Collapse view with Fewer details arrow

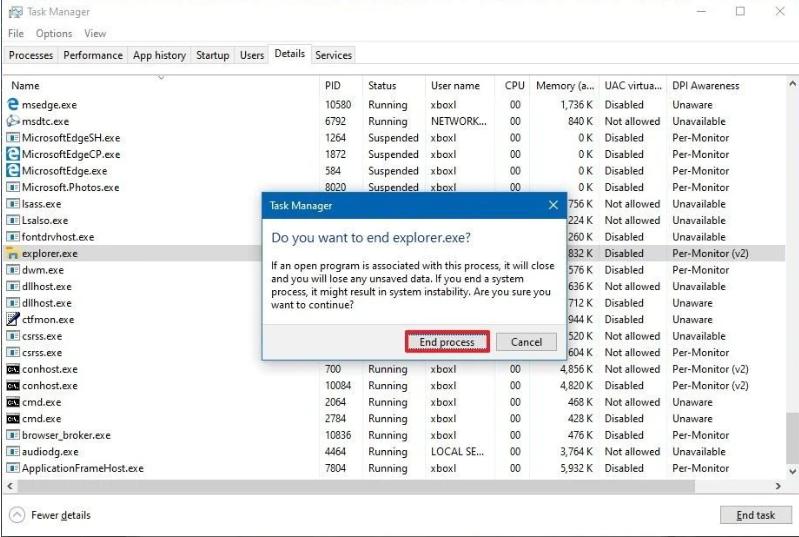(17, 515)
